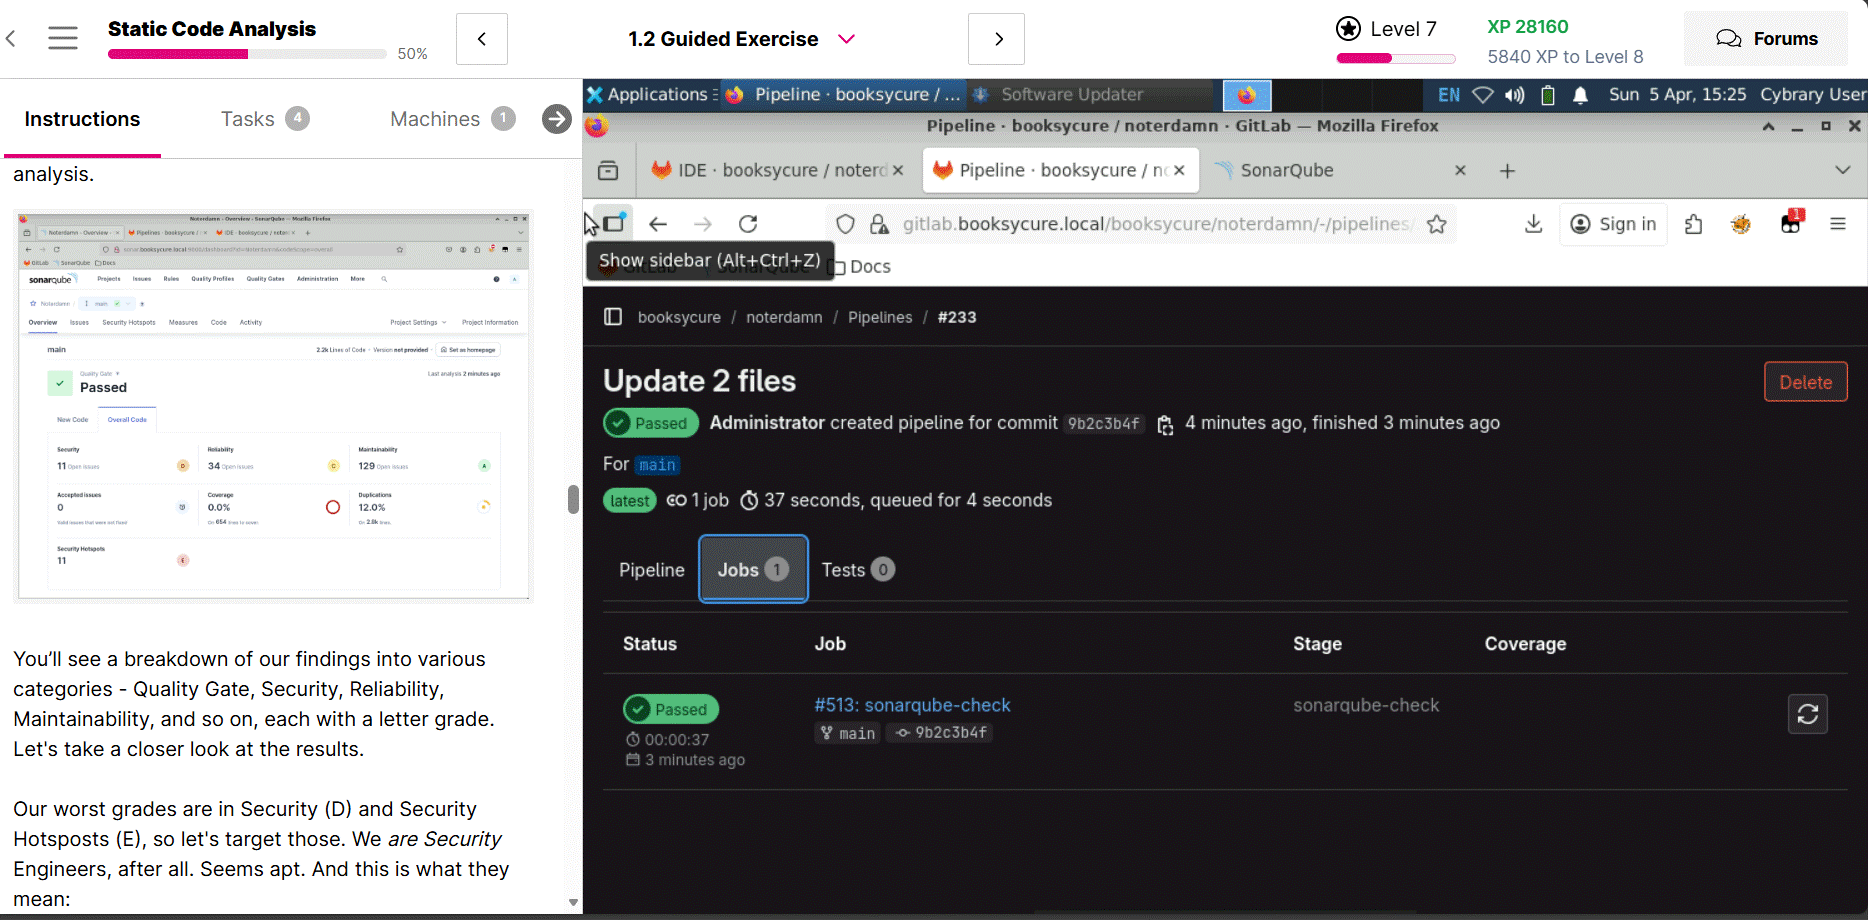Toggle the volume icon in top panel
This screenshot has width=1868, height=920.
pyautogui.click(x=1515, y=95)
